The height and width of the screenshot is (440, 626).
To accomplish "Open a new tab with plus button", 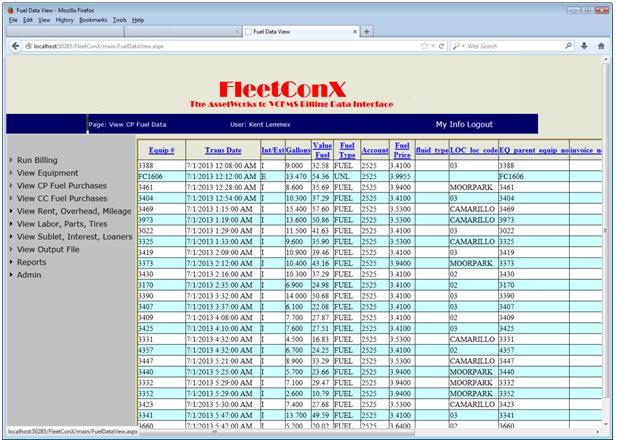I will coord(366,32).
